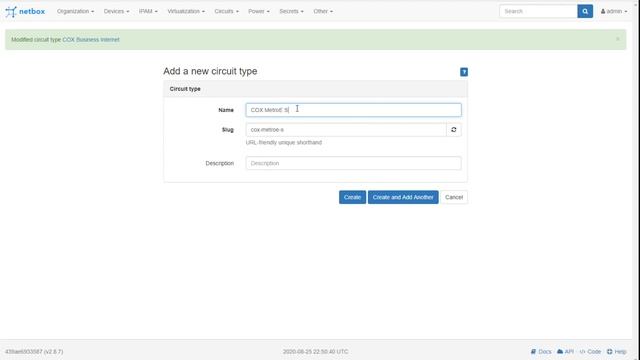This screenshot has width=640, height=360.
Task: Open the Docs footer link
Action: point(541,351)
